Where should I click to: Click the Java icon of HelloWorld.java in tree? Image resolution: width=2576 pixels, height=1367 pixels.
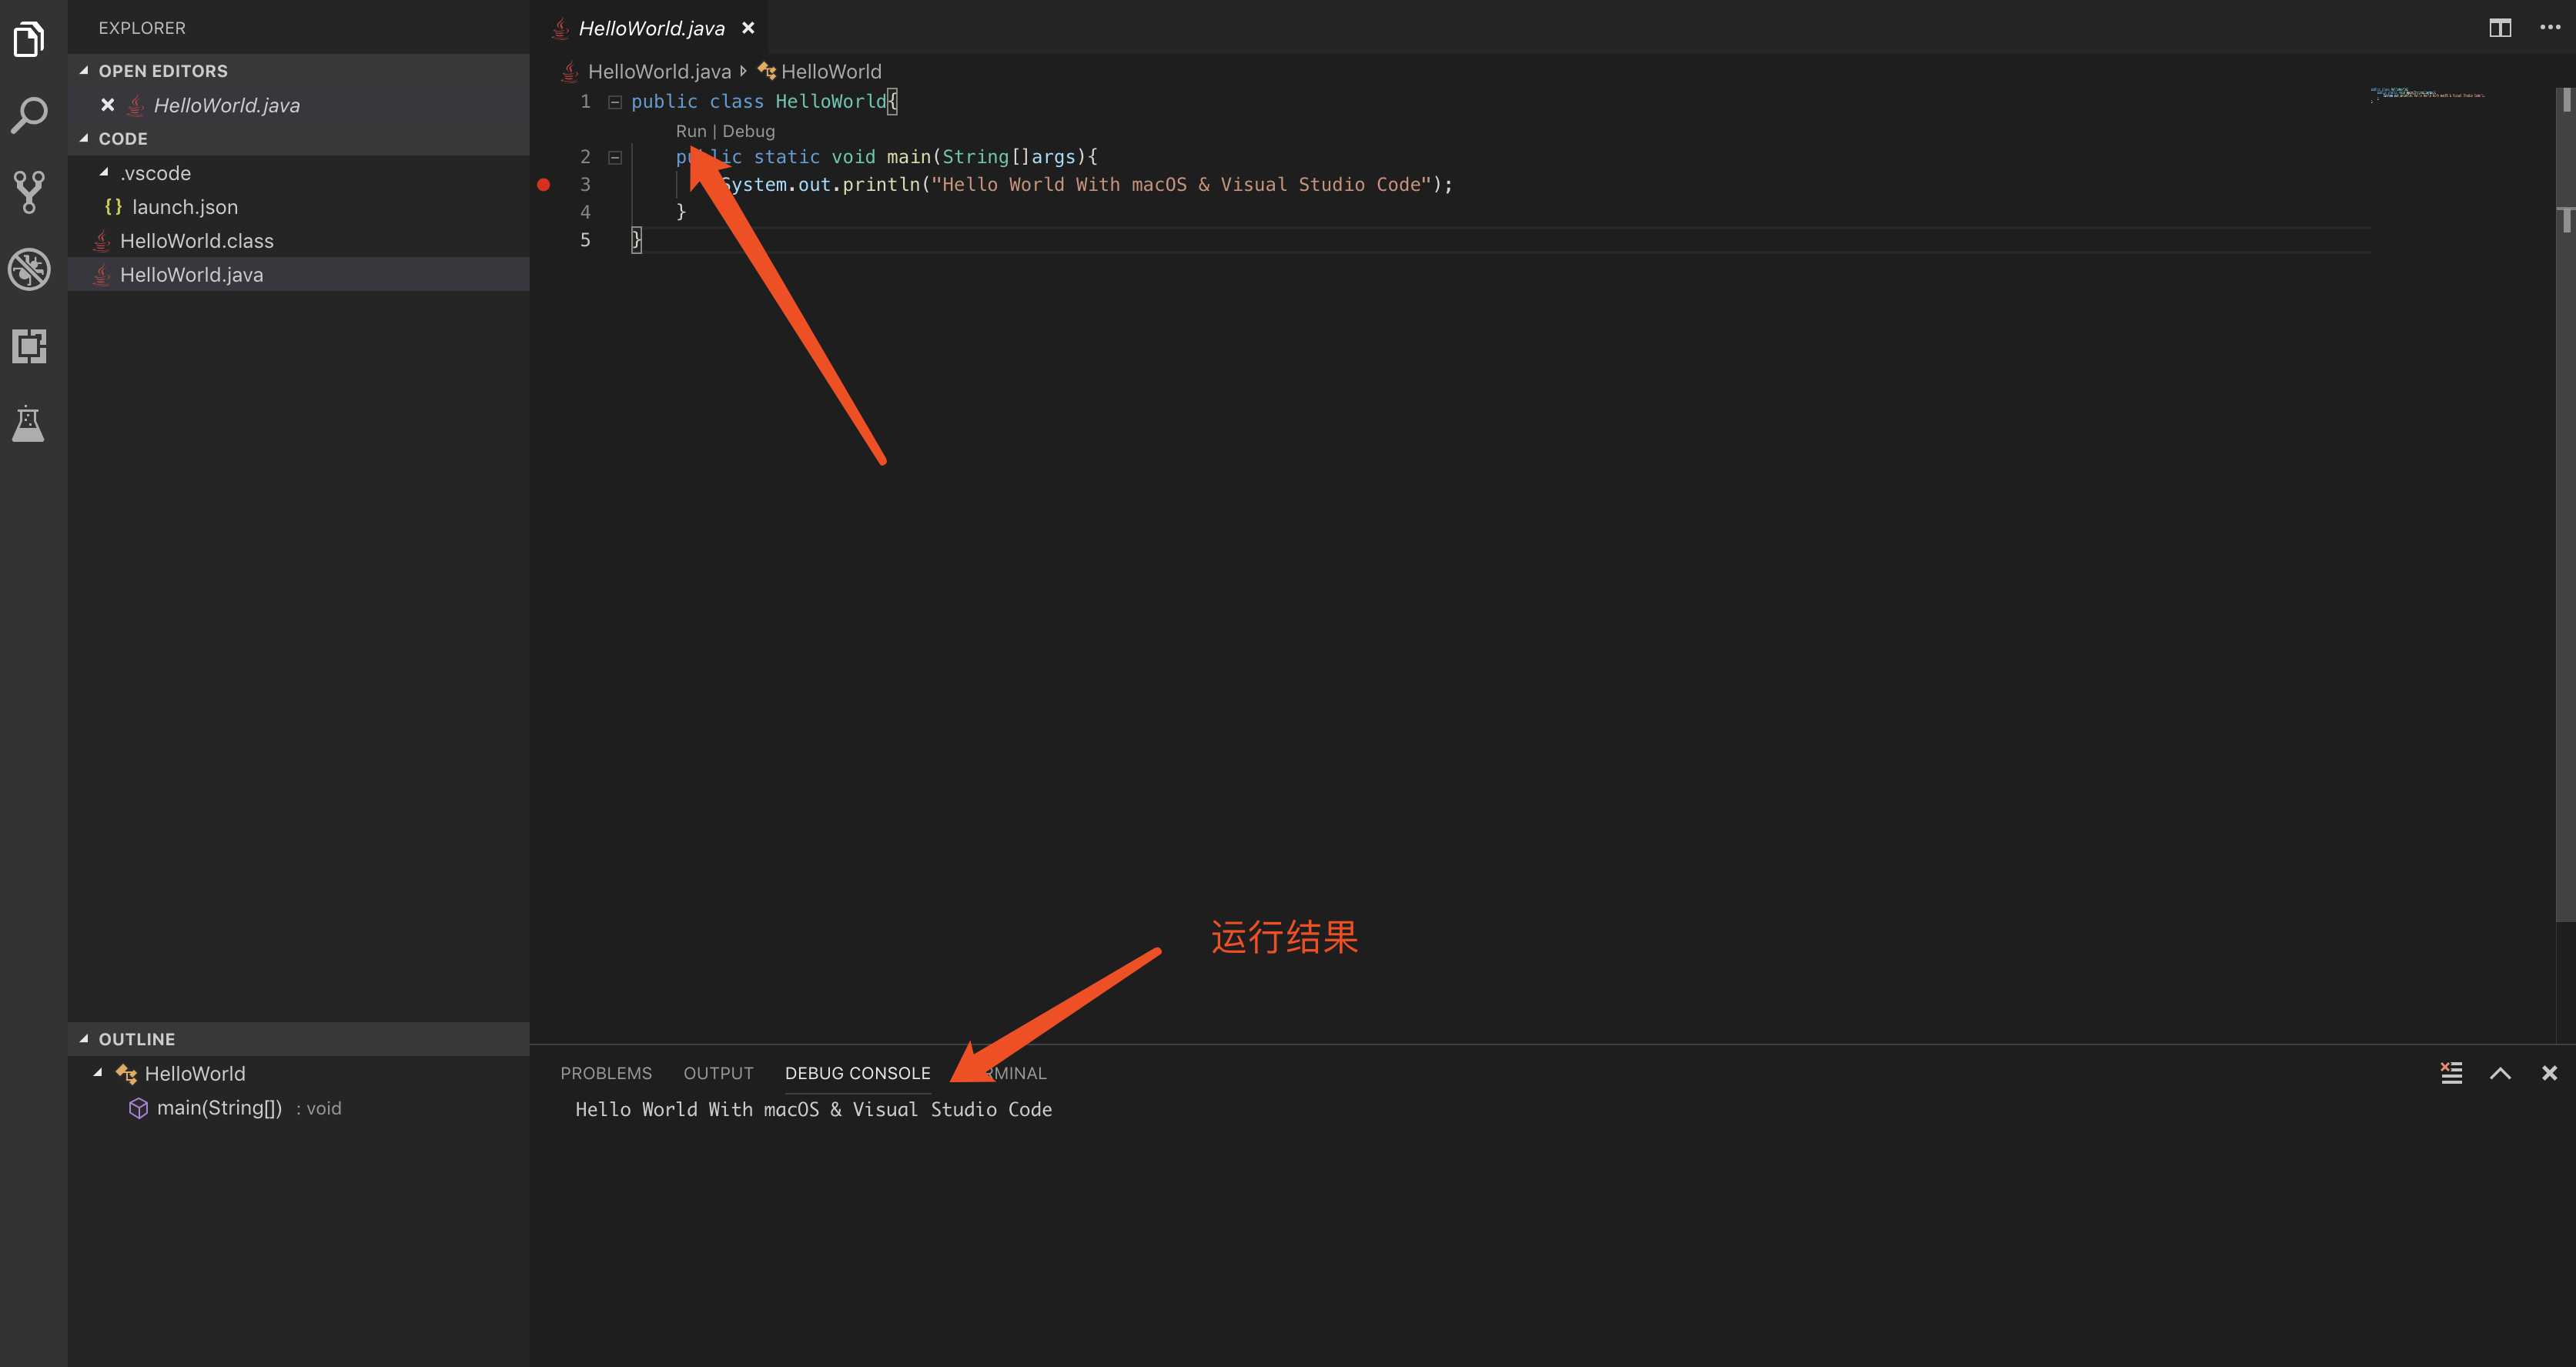point(101,275)
